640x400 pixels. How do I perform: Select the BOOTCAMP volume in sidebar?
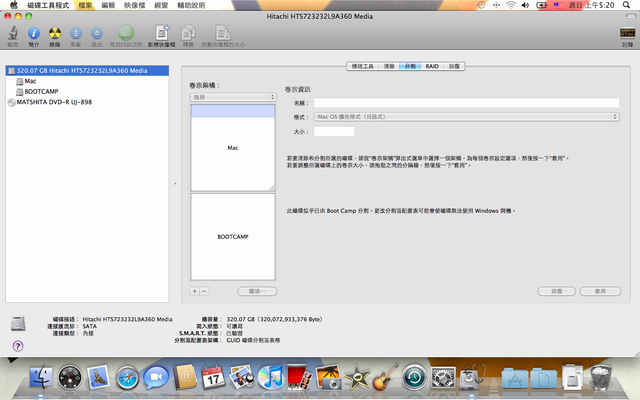coord(87,91)
